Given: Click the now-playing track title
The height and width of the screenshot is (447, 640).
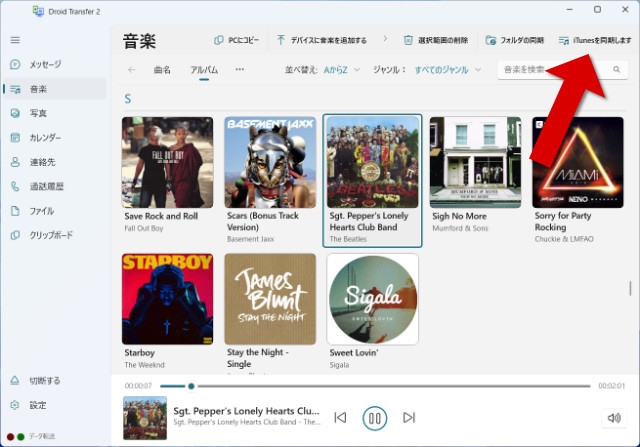Looking at the screenshot, I should 246,411.
